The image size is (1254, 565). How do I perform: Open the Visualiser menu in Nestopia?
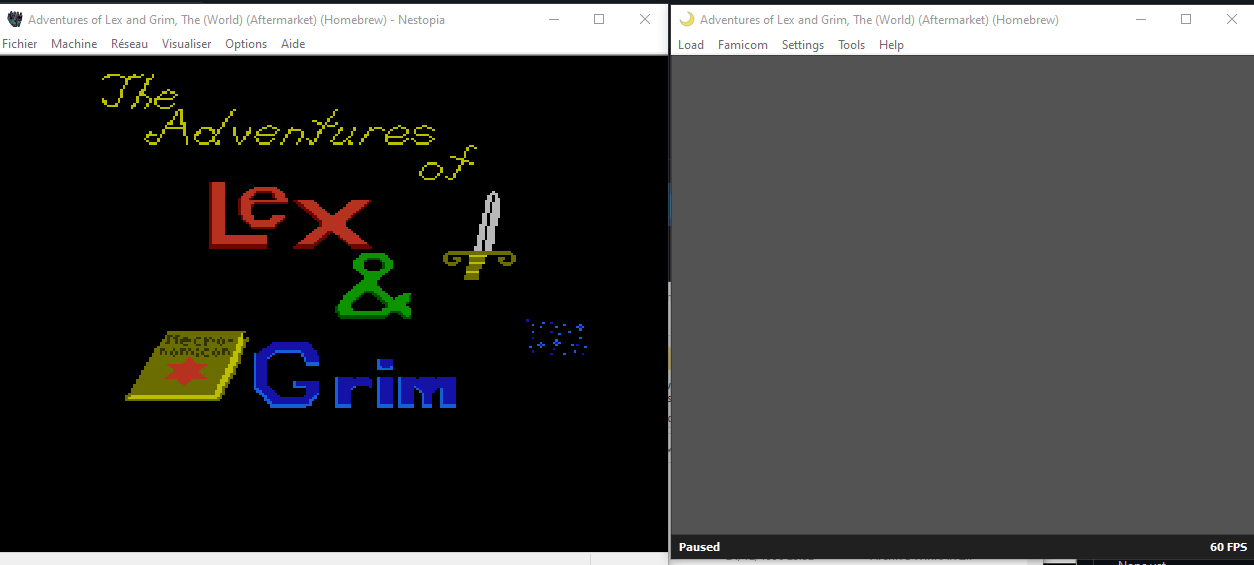[186, 44]
